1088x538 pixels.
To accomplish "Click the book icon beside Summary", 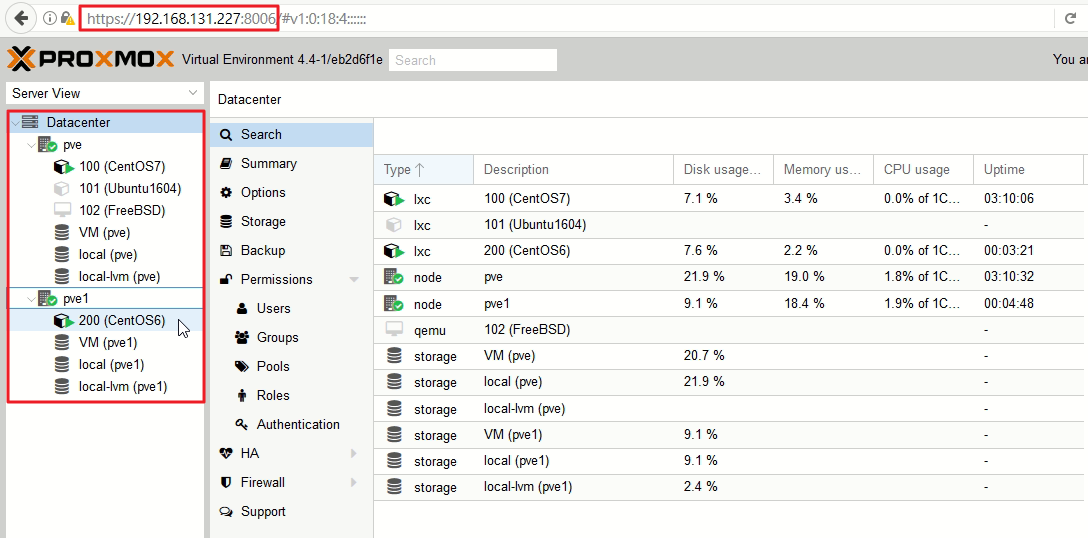I will pos(226,163).
